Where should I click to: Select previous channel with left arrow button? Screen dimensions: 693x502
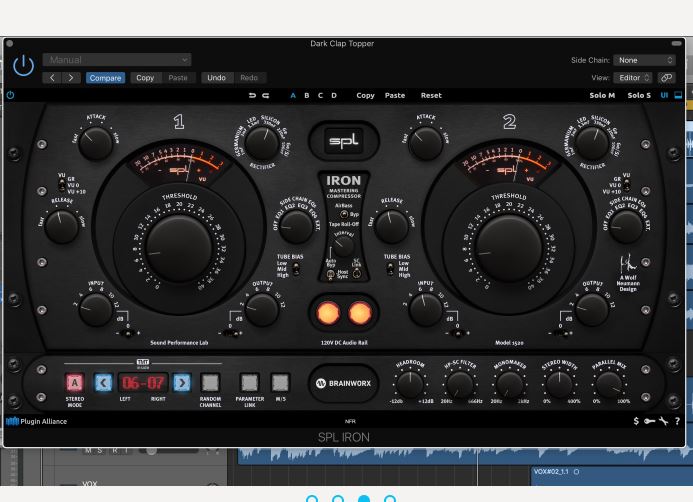101,382
